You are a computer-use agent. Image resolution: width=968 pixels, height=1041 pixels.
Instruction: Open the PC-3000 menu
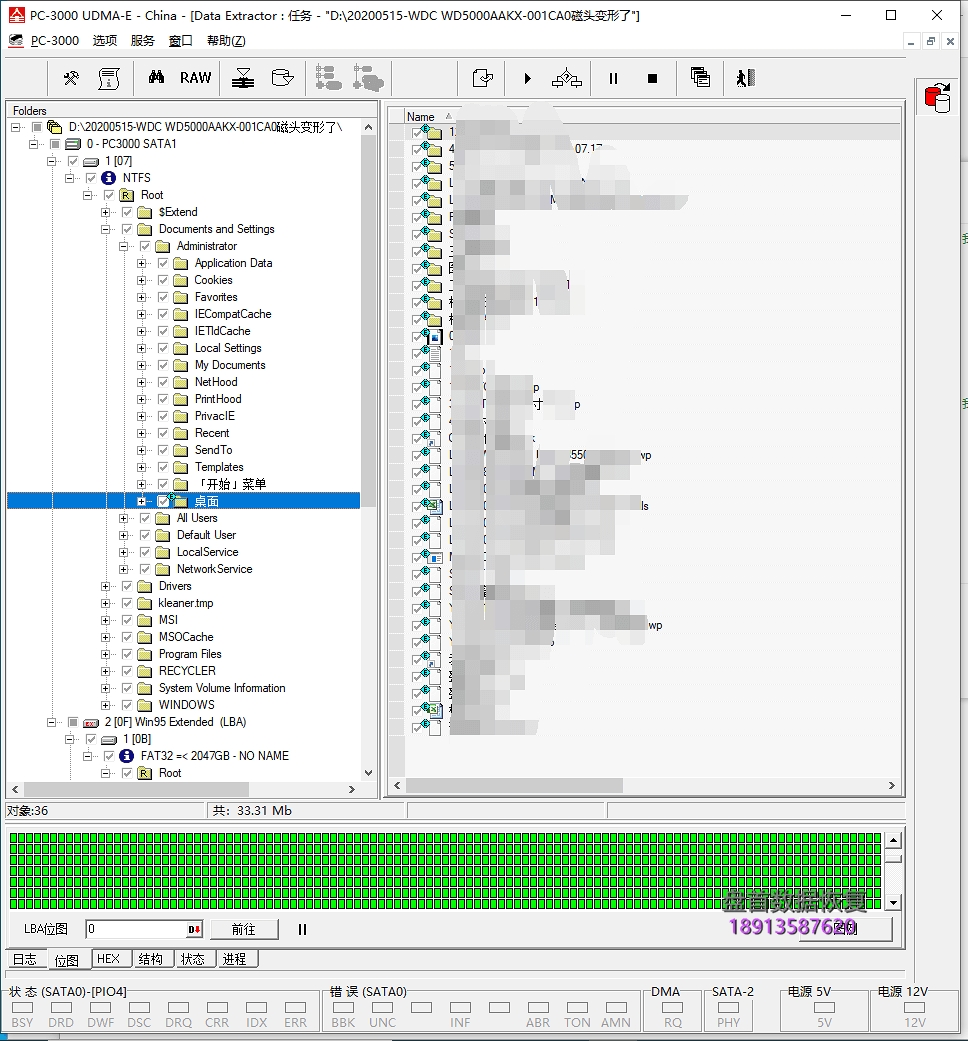(54, 40)
